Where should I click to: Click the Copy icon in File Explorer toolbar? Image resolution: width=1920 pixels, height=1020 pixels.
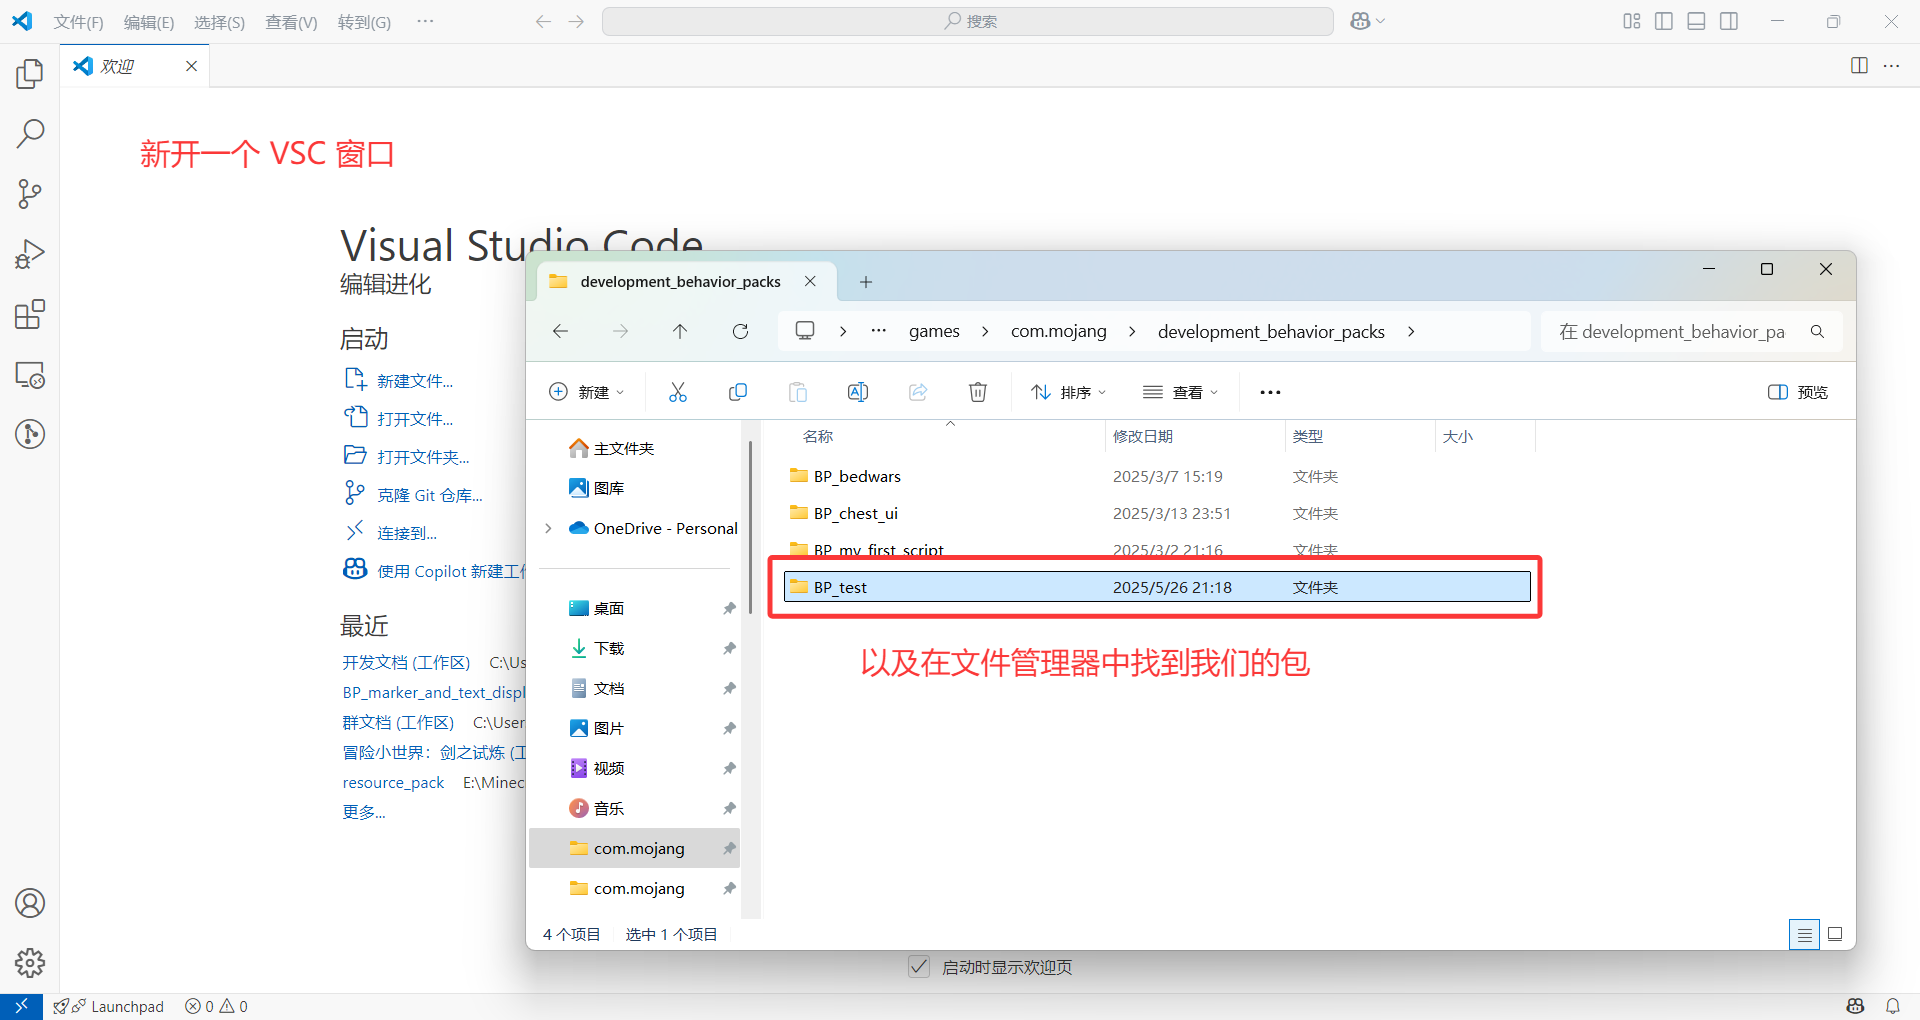738,392
